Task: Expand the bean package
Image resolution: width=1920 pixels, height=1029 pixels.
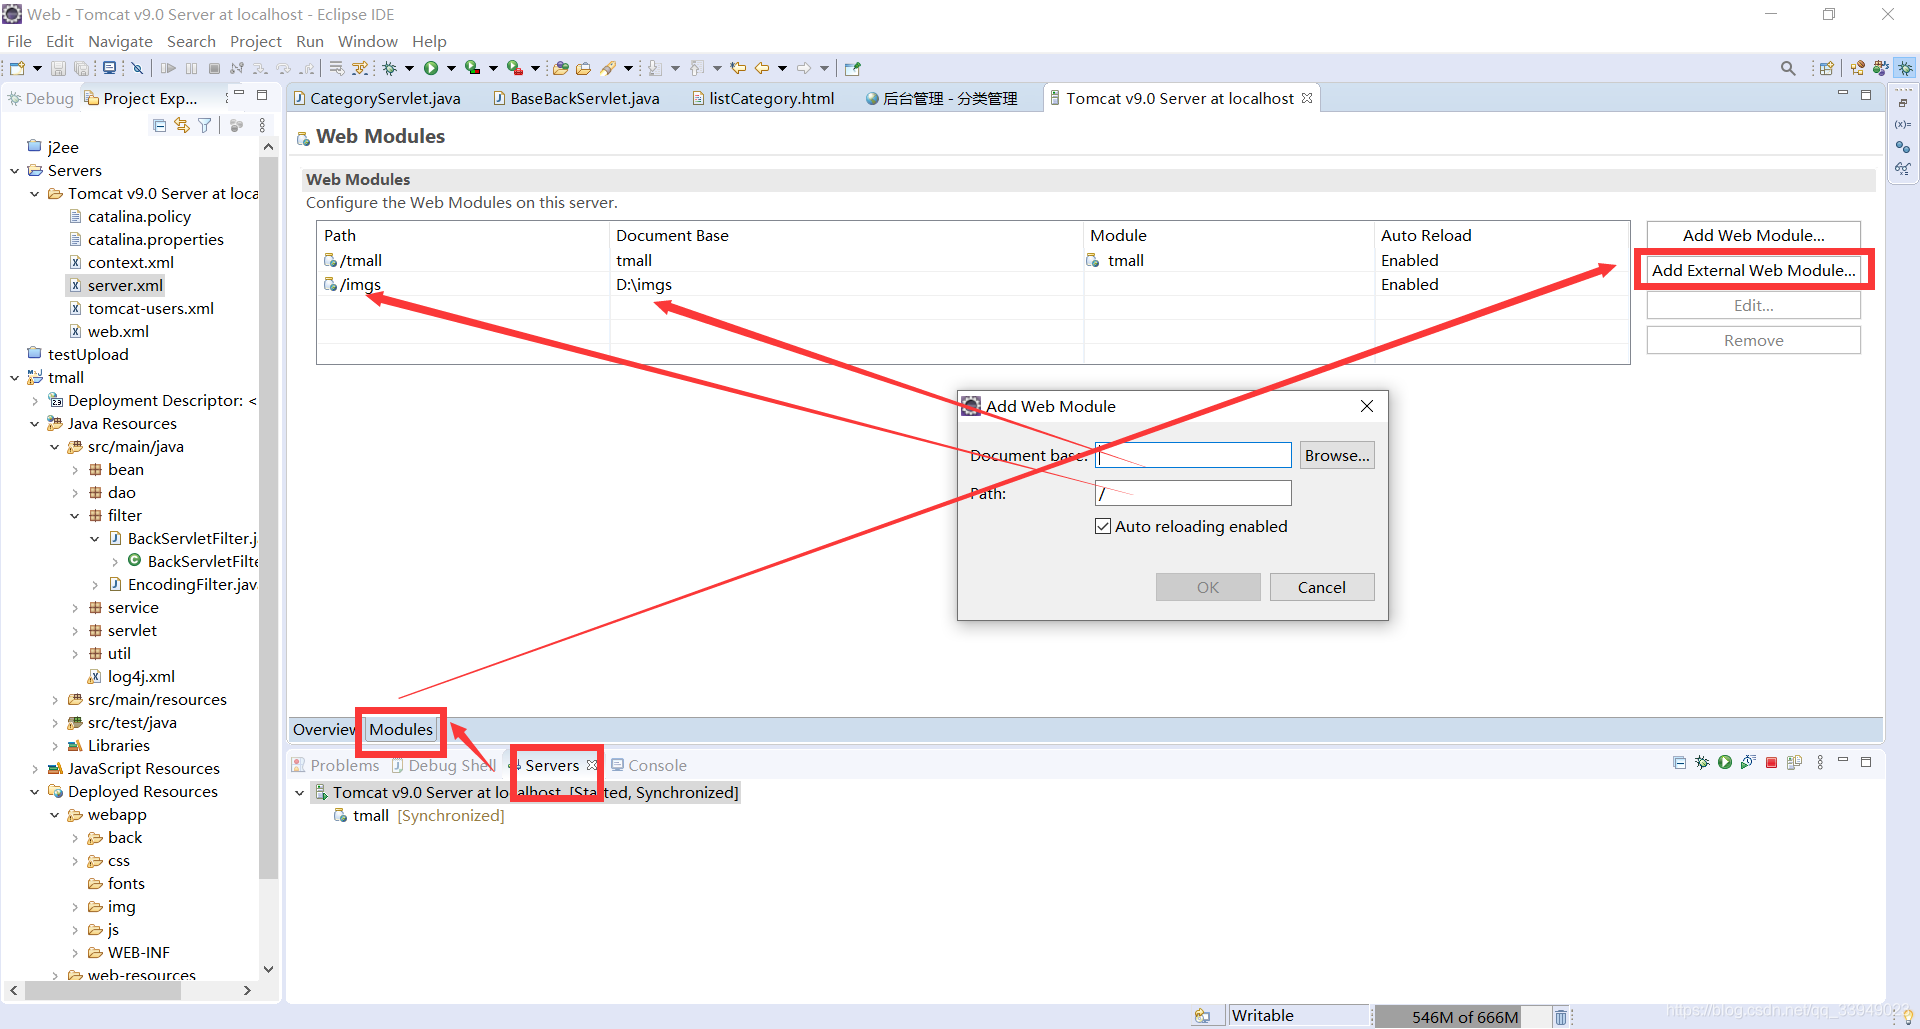Action: tap(75, 470)
